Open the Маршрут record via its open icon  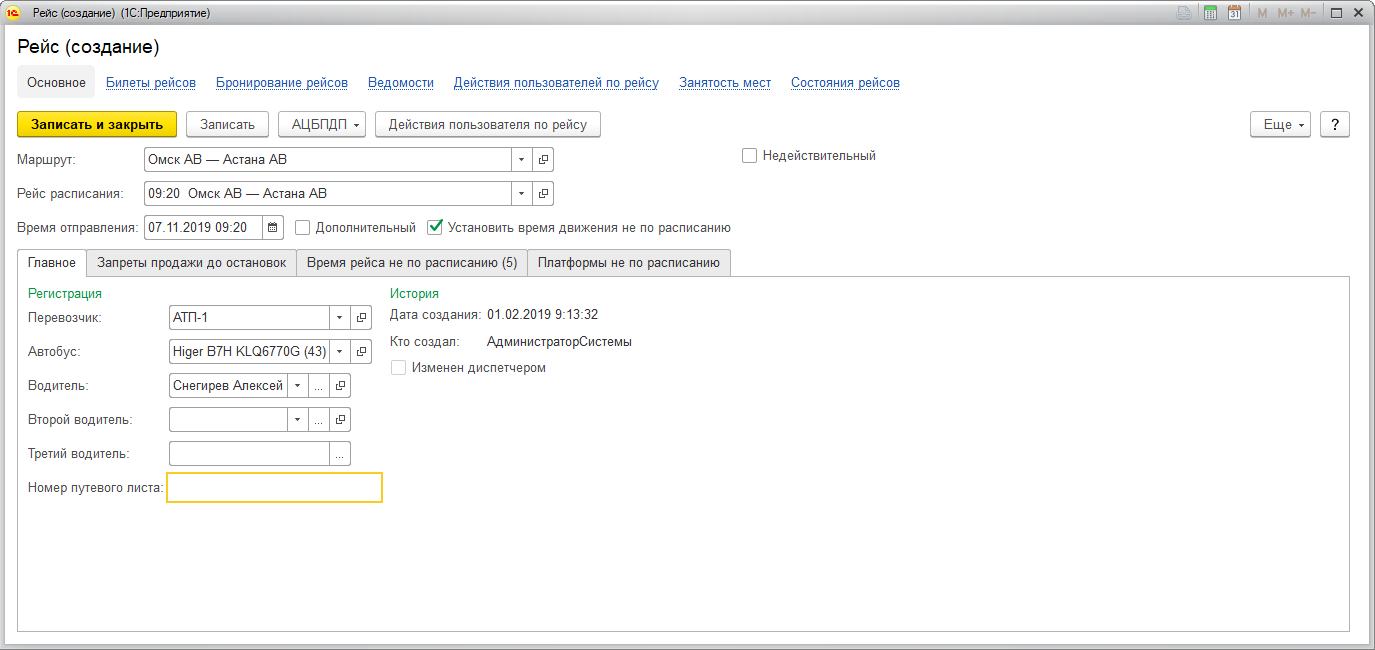click(x=543, y=159)
